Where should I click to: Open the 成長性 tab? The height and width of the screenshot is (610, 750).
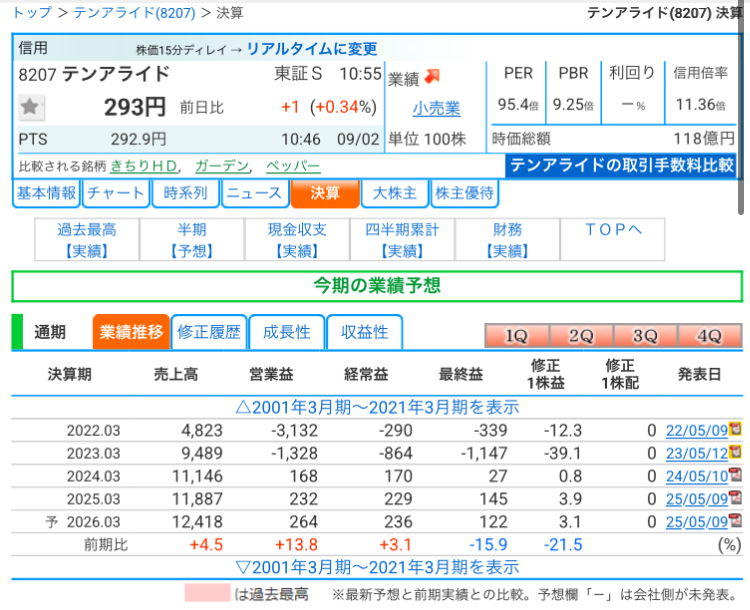tap(287, 332)
